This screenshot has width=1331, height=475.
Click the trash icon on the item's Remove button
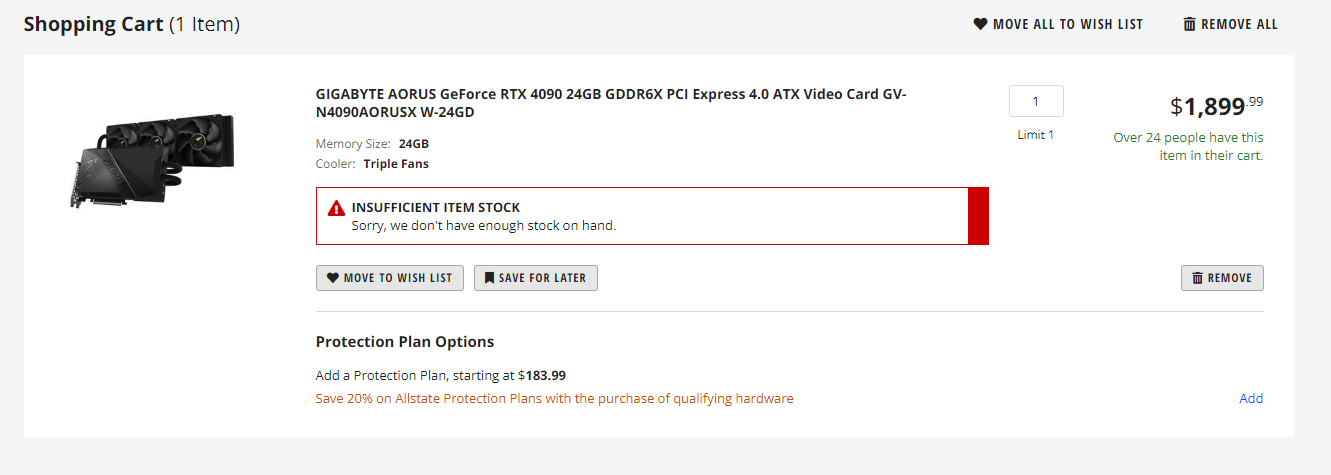click(1197, 278)
